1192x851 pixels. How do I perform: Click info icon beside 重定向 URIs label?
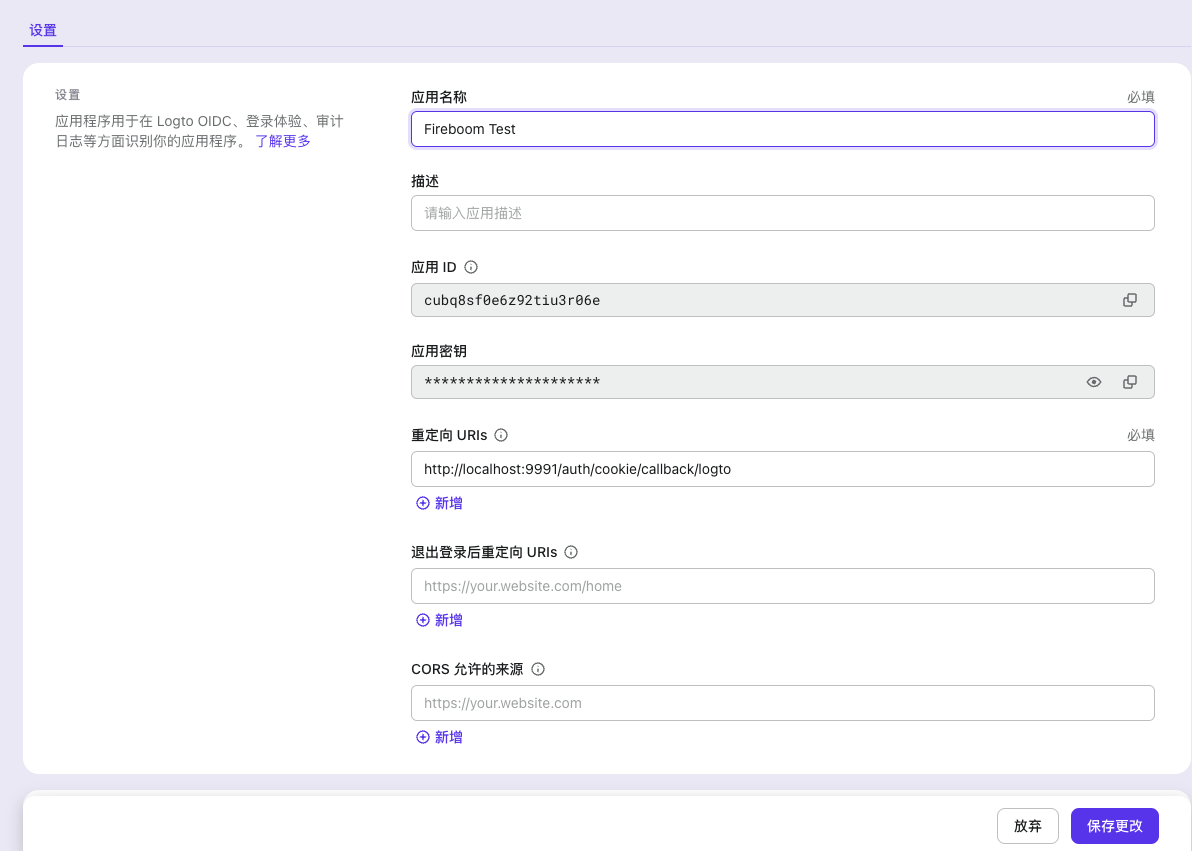point(501,435)
